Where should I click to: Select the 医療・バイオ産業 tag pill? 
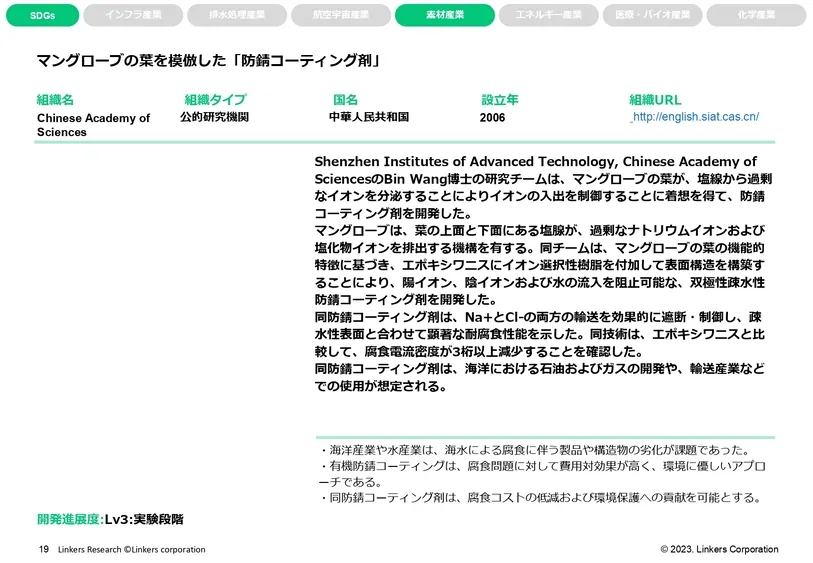pyautogui.click(x=652, y=15)
